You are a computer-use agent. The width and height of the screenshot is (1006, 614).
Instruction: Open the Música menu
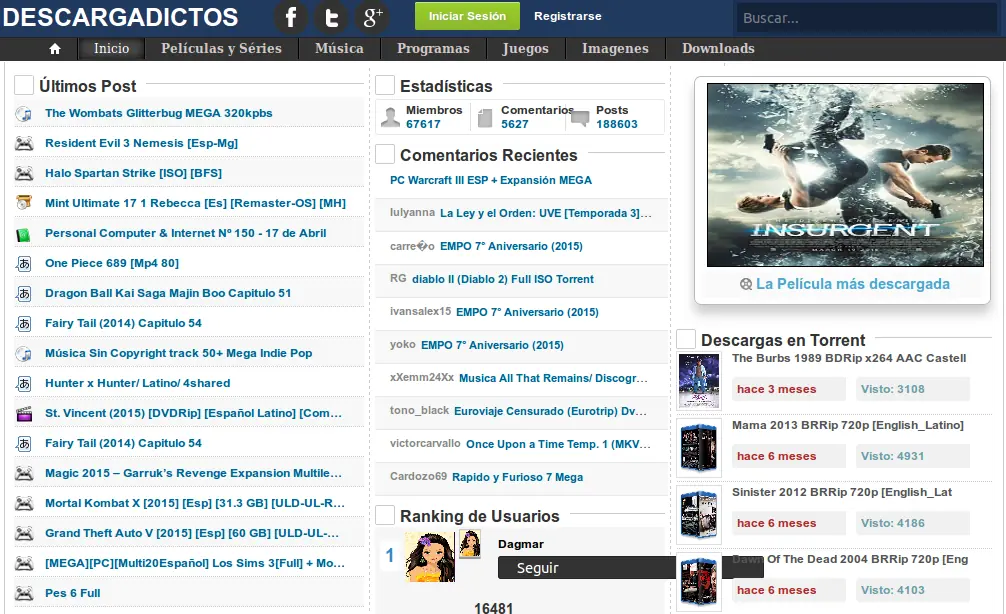point(339,49)
